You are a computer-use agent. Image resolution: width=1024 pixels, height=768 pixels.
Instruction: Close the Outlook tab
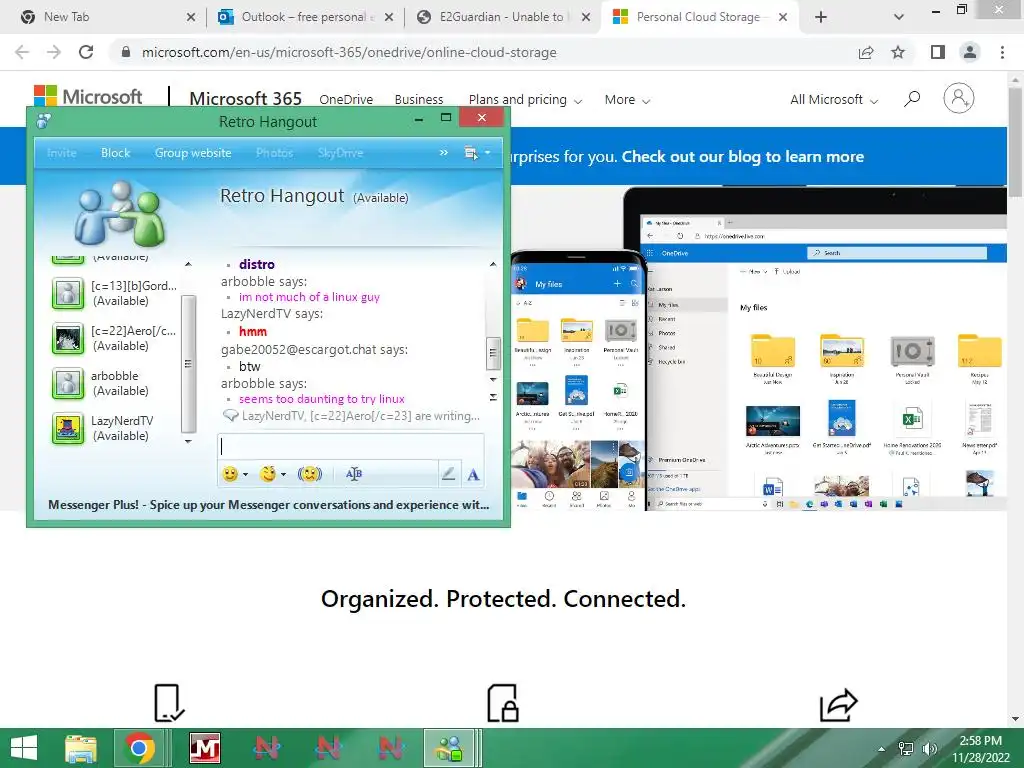pos(389,17)
